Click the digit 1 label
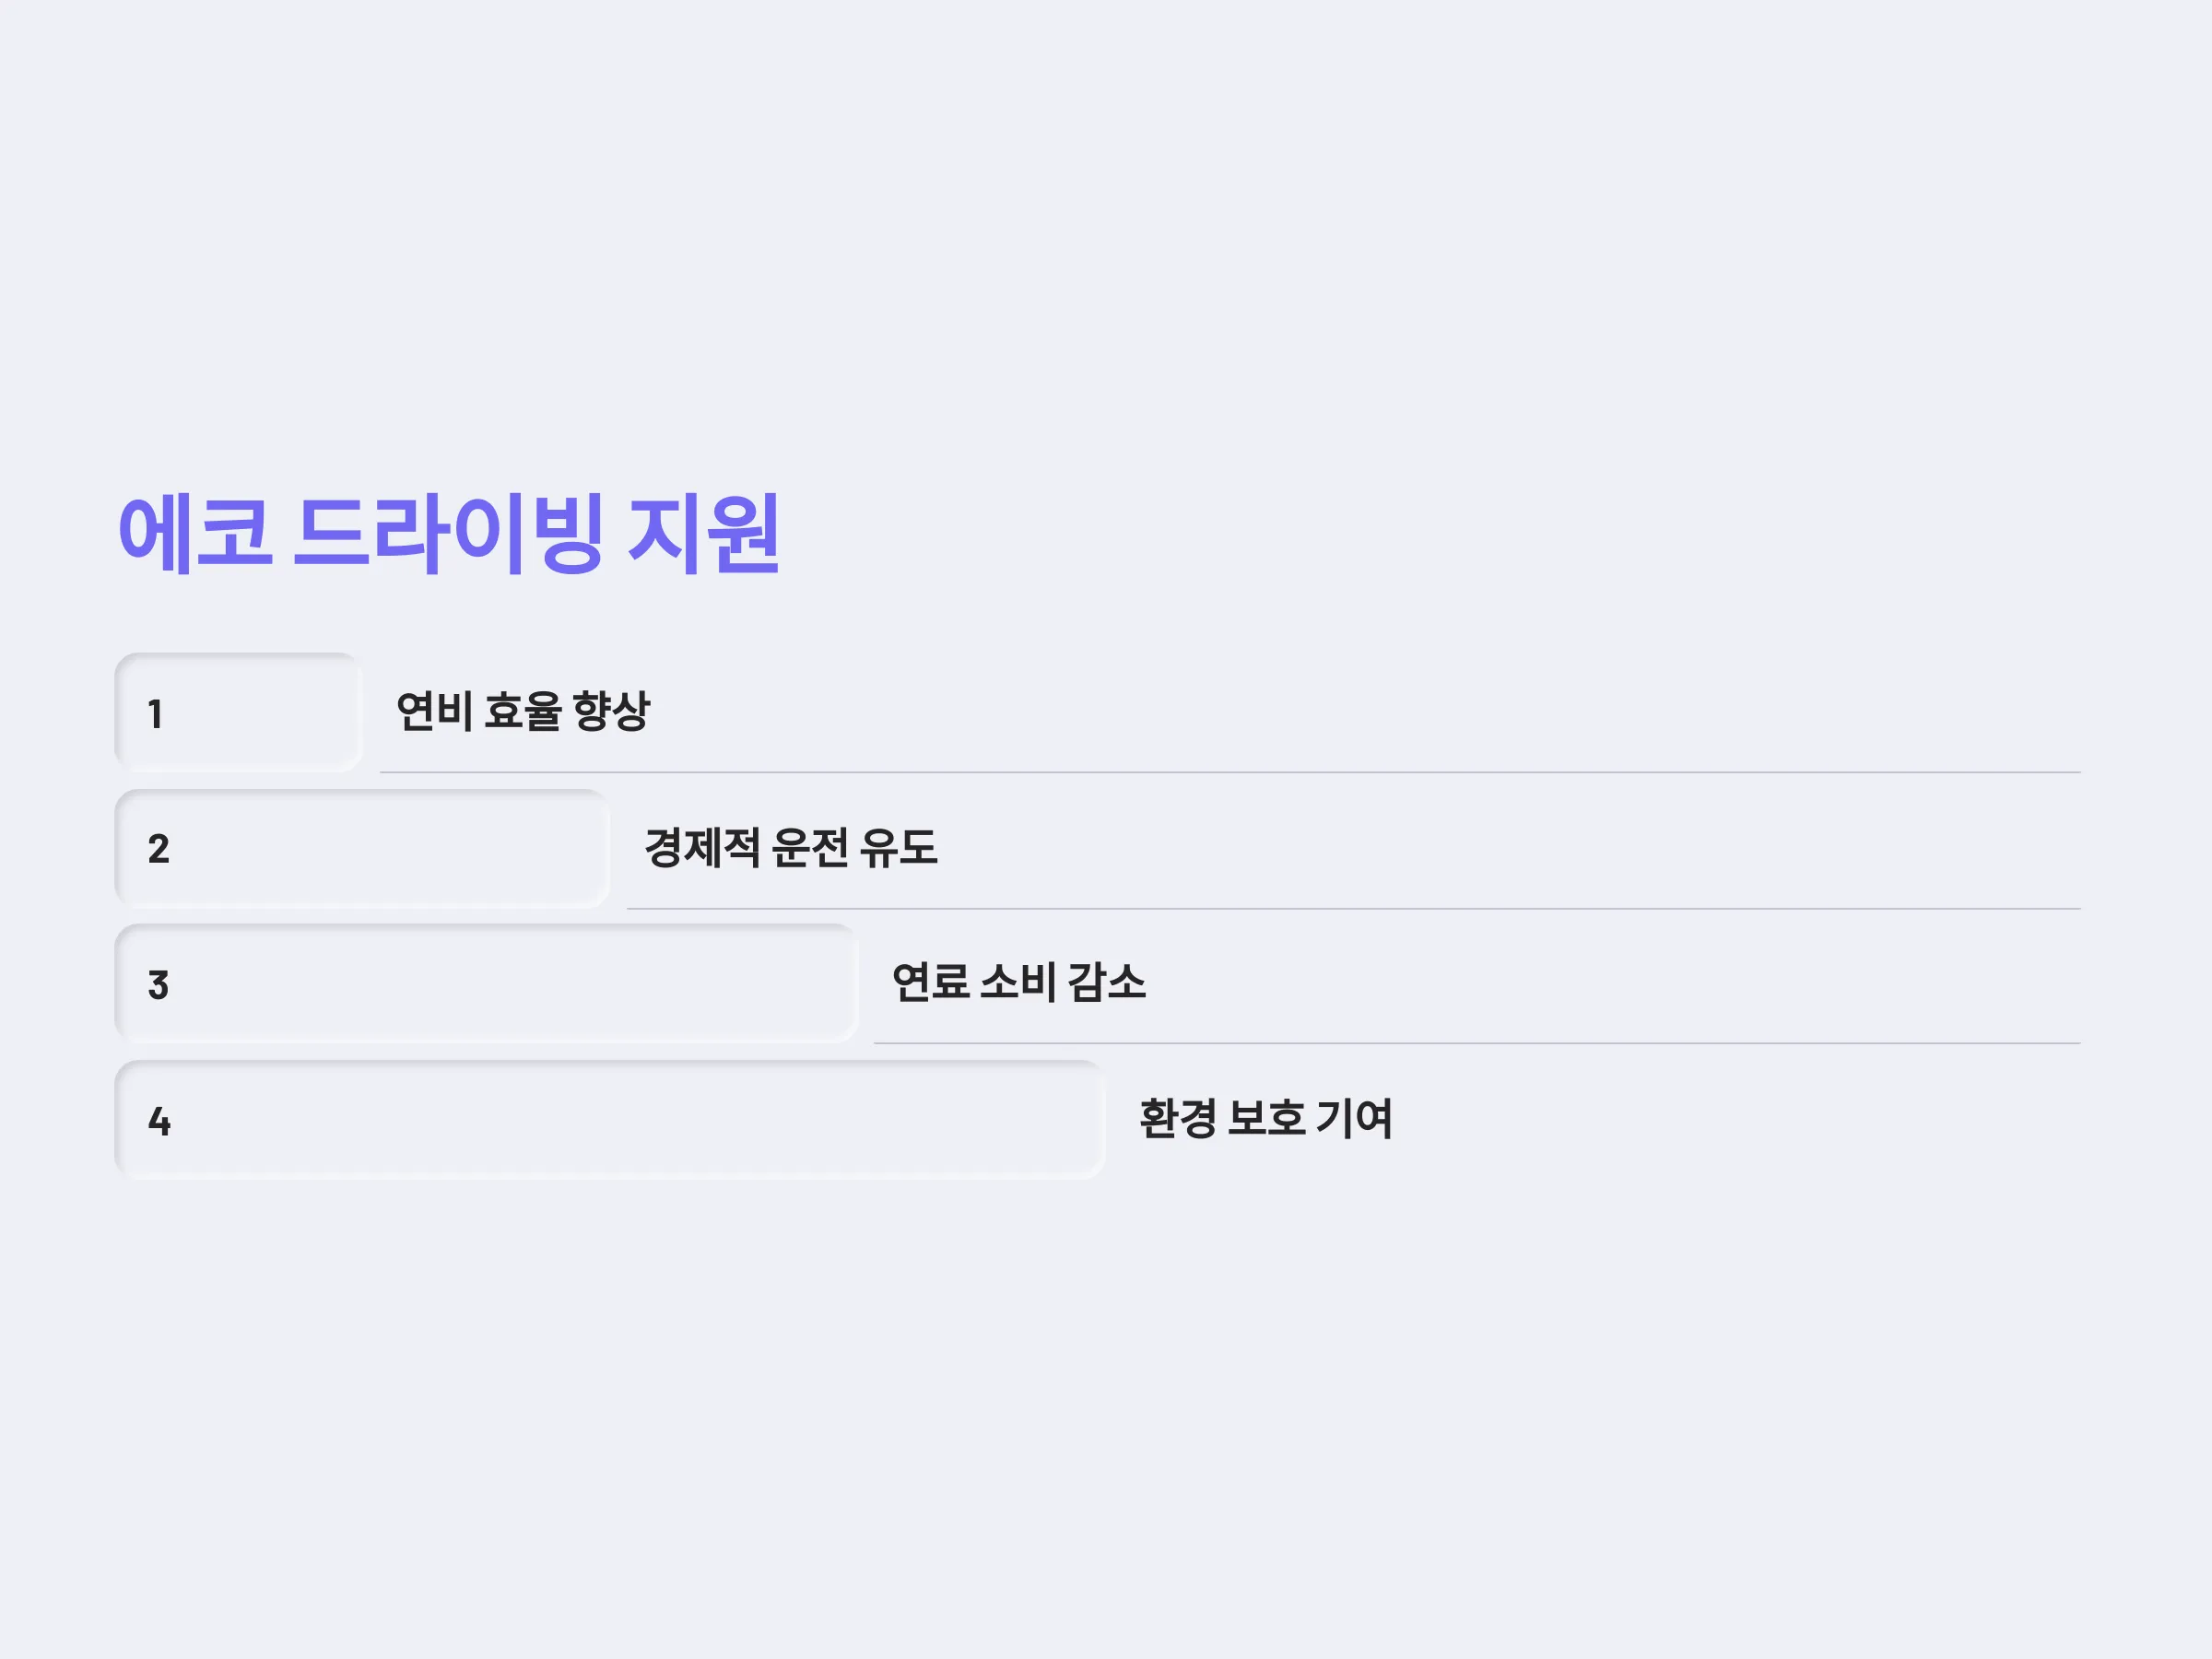 pyautogui.click(x=155, y=714)
